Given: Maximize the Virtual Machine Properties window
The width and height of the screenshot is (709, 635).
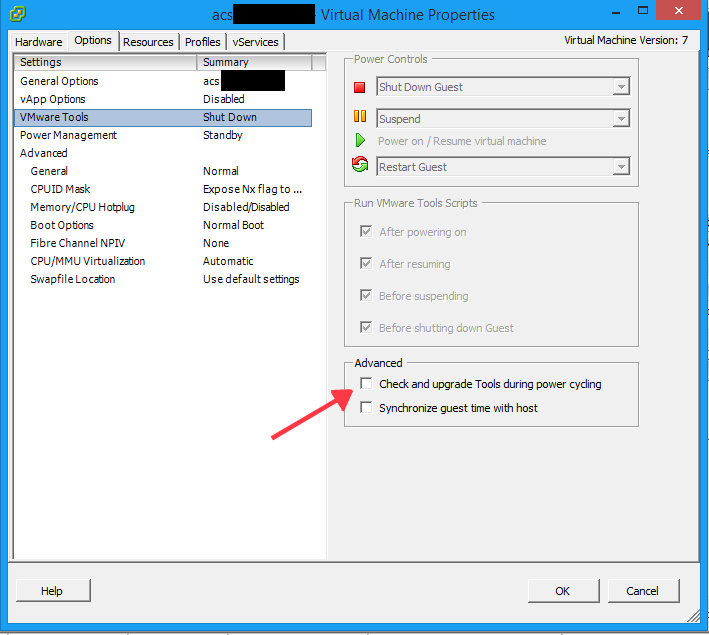Looking at the screenshot, I should 643,11.
